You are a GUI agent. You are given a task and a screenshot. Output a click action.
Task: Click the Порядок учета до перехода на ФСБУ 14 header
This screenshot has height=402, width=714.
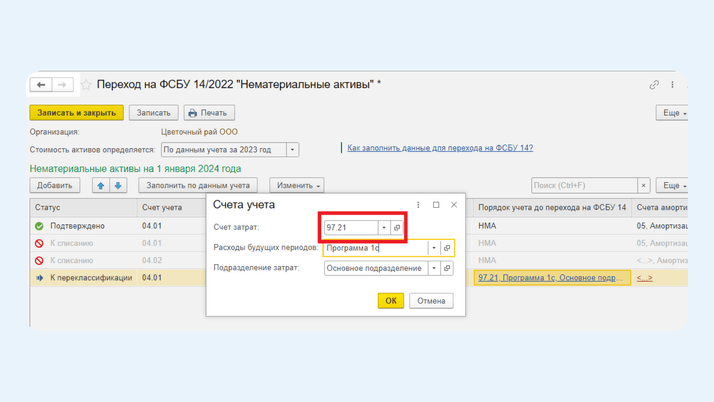[x=552, y=208]
